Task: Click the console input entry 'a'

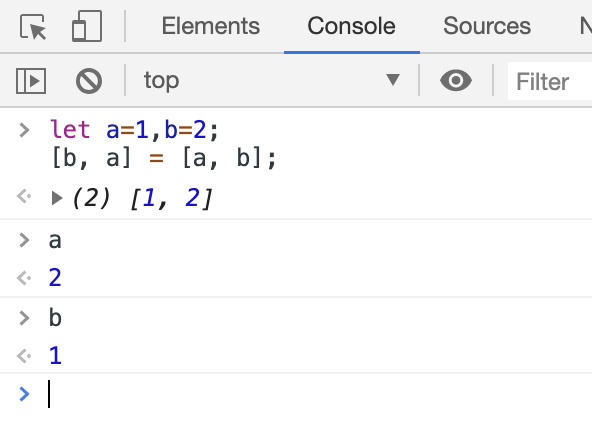Action: [x=55, y=240]
